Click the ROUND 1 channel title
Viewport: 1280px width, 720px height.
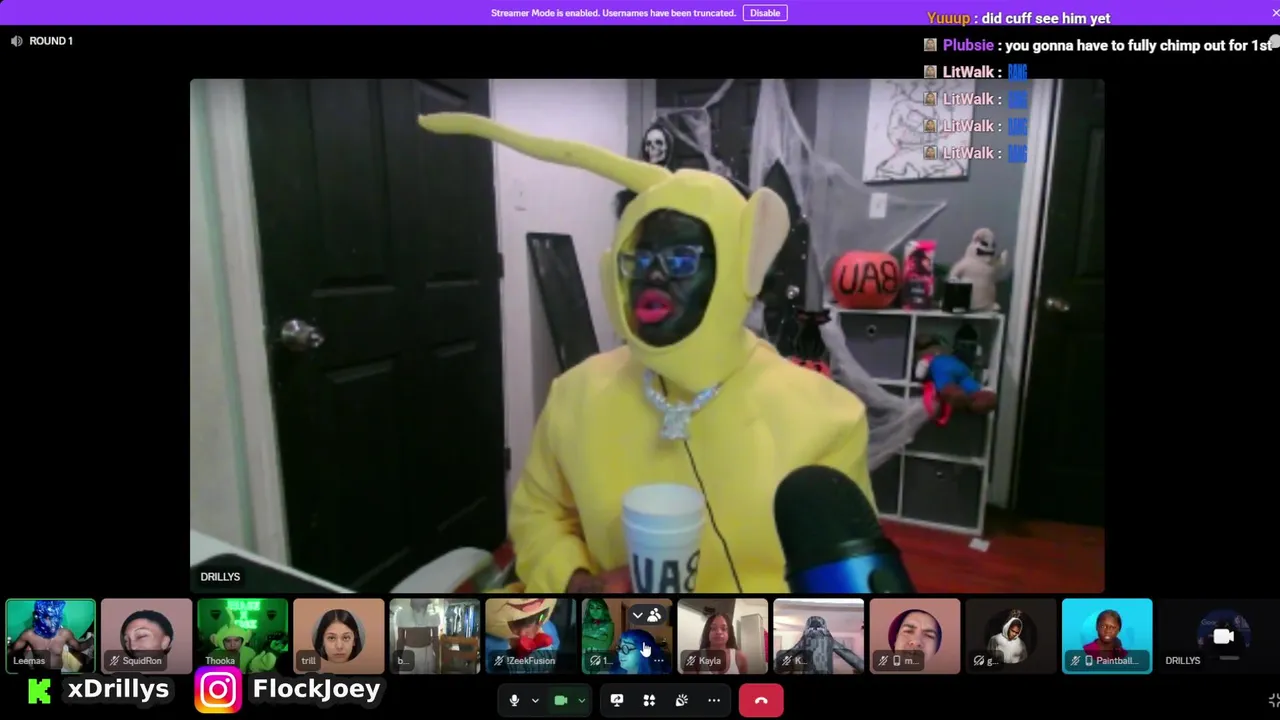pyautogui.click(x=51, y=41)
